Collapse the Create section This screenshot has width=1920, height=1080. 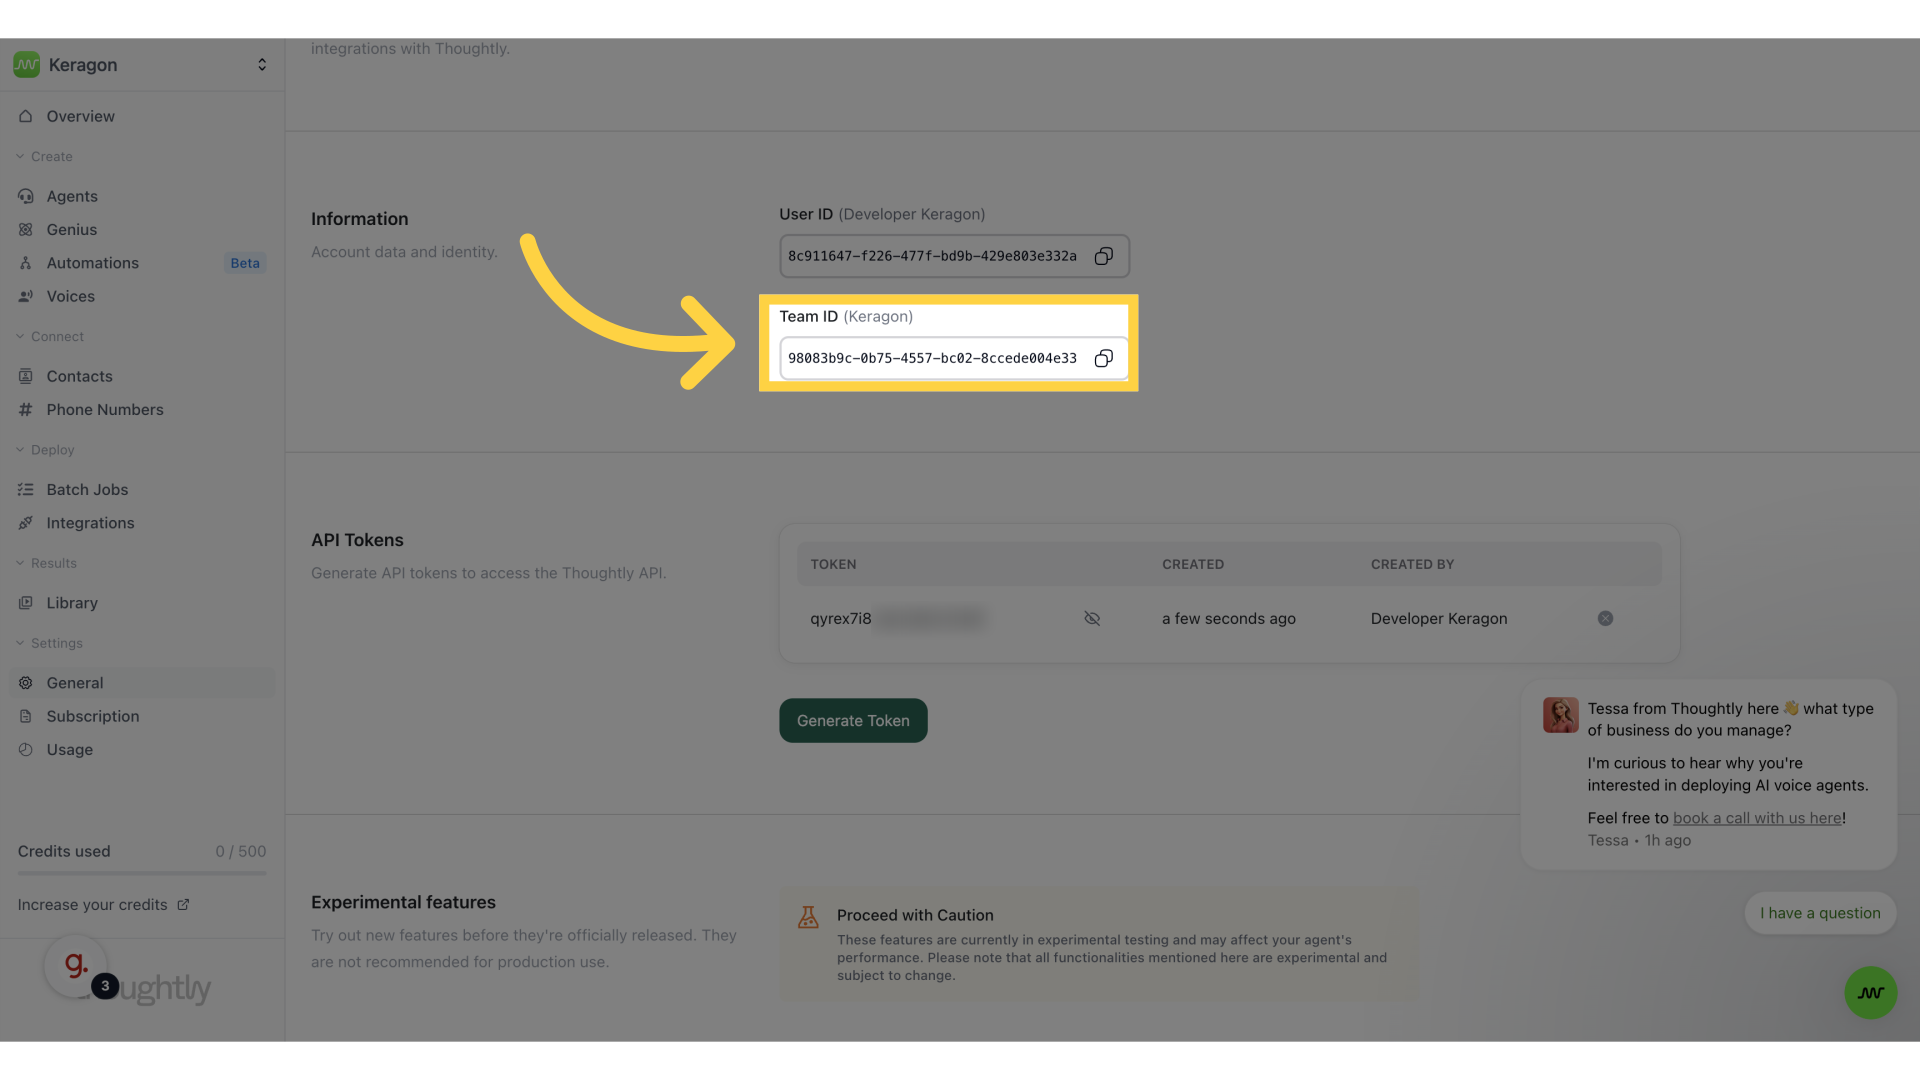(45, 156)
